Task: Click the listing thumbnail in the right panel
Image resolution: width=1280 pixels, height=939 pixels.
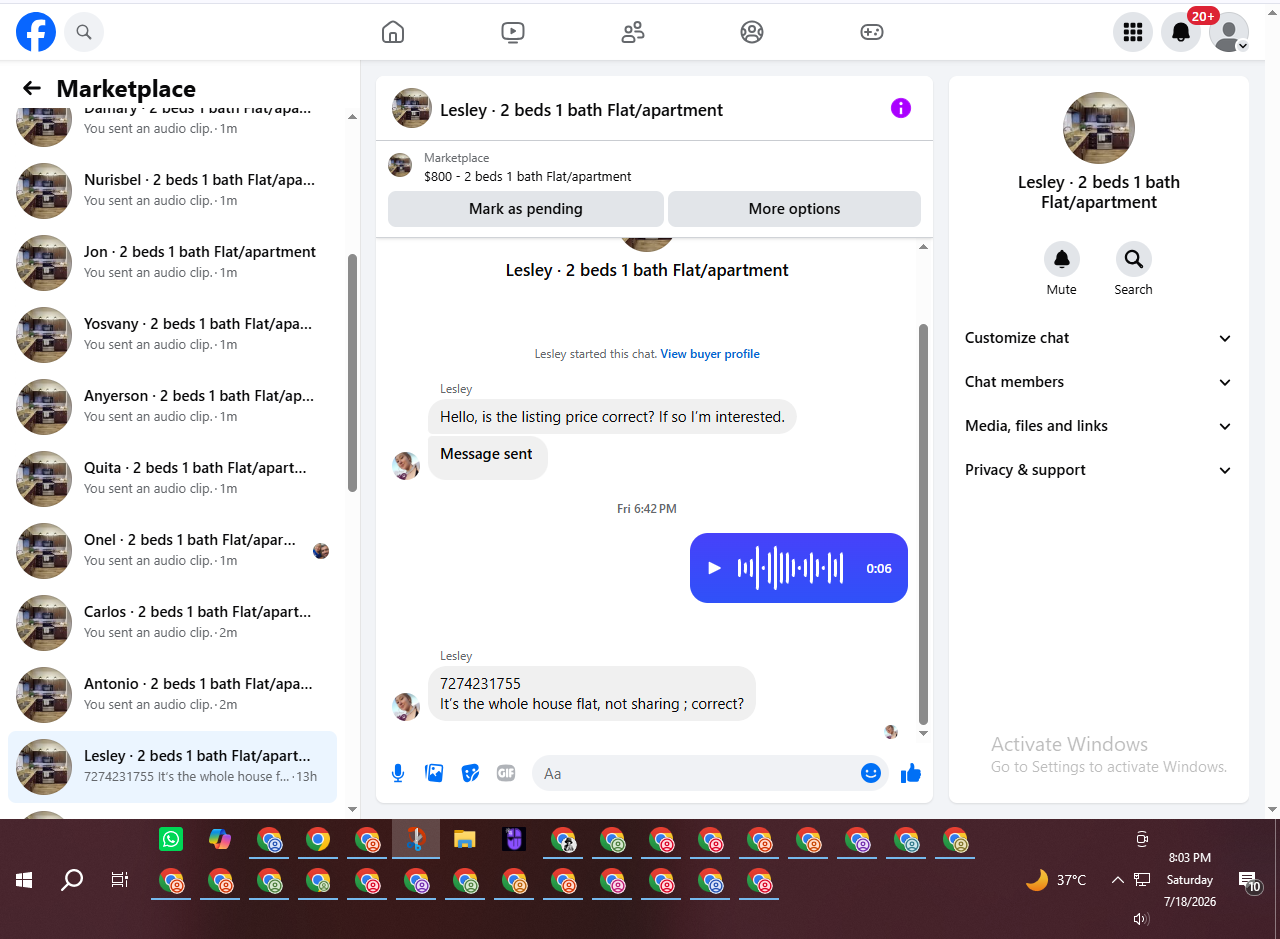Action: (1099, 128)
